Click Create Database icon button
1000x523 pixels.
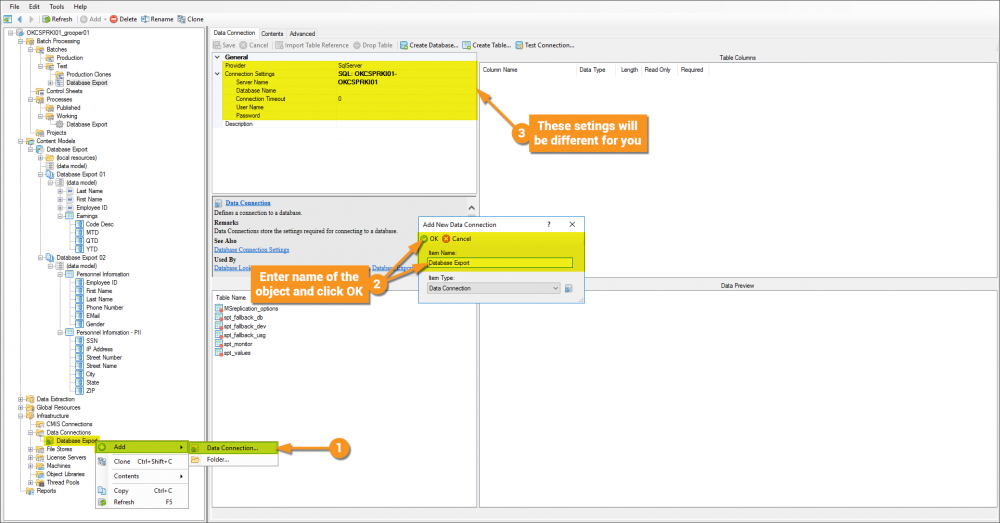[404, 45]
